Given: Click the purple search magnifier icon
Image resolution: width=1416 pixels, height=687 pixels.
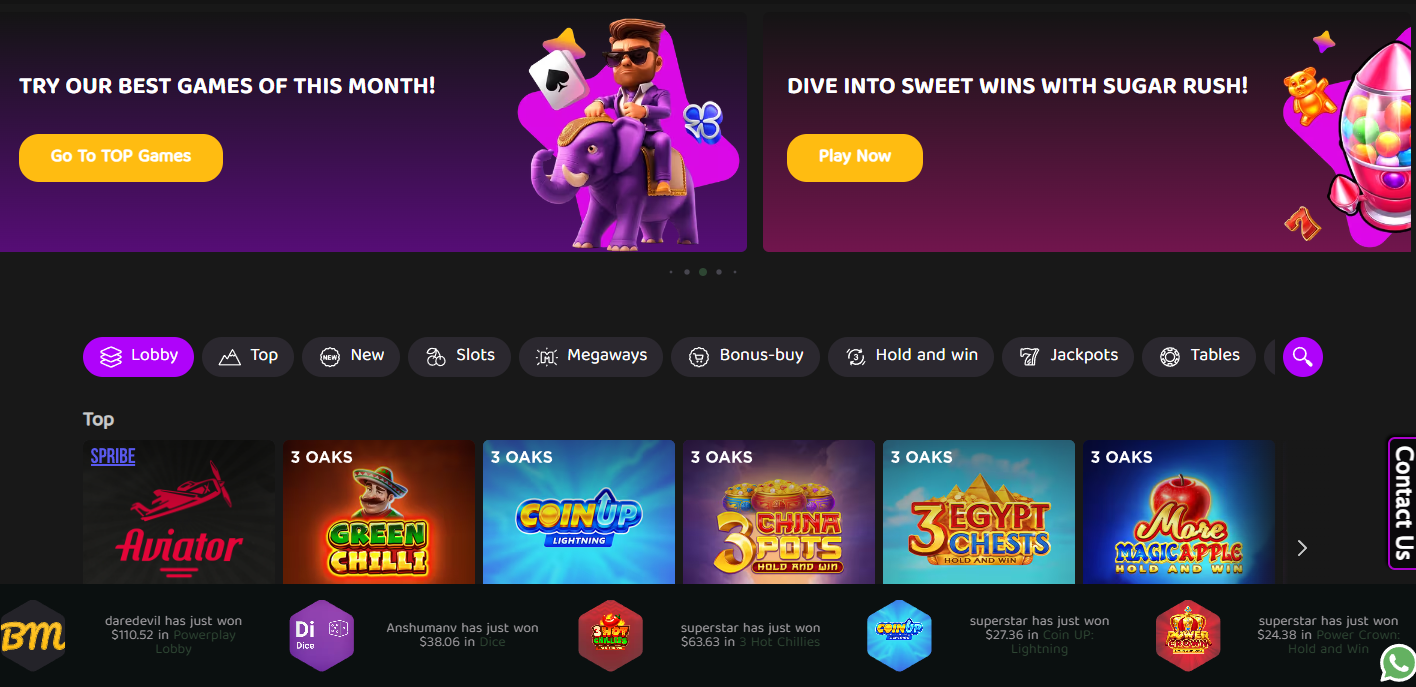Looking at the screenshot, I should click(1302, 356).
